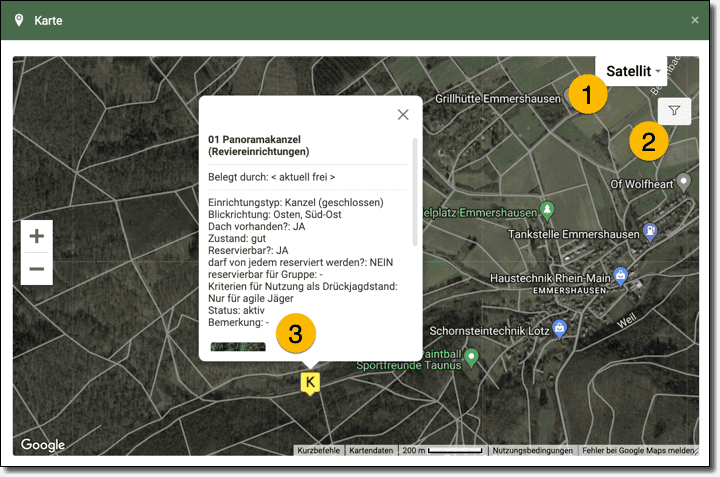Open the map filter funnel button
The image size is (720, 477).
[x=675, y=111]
